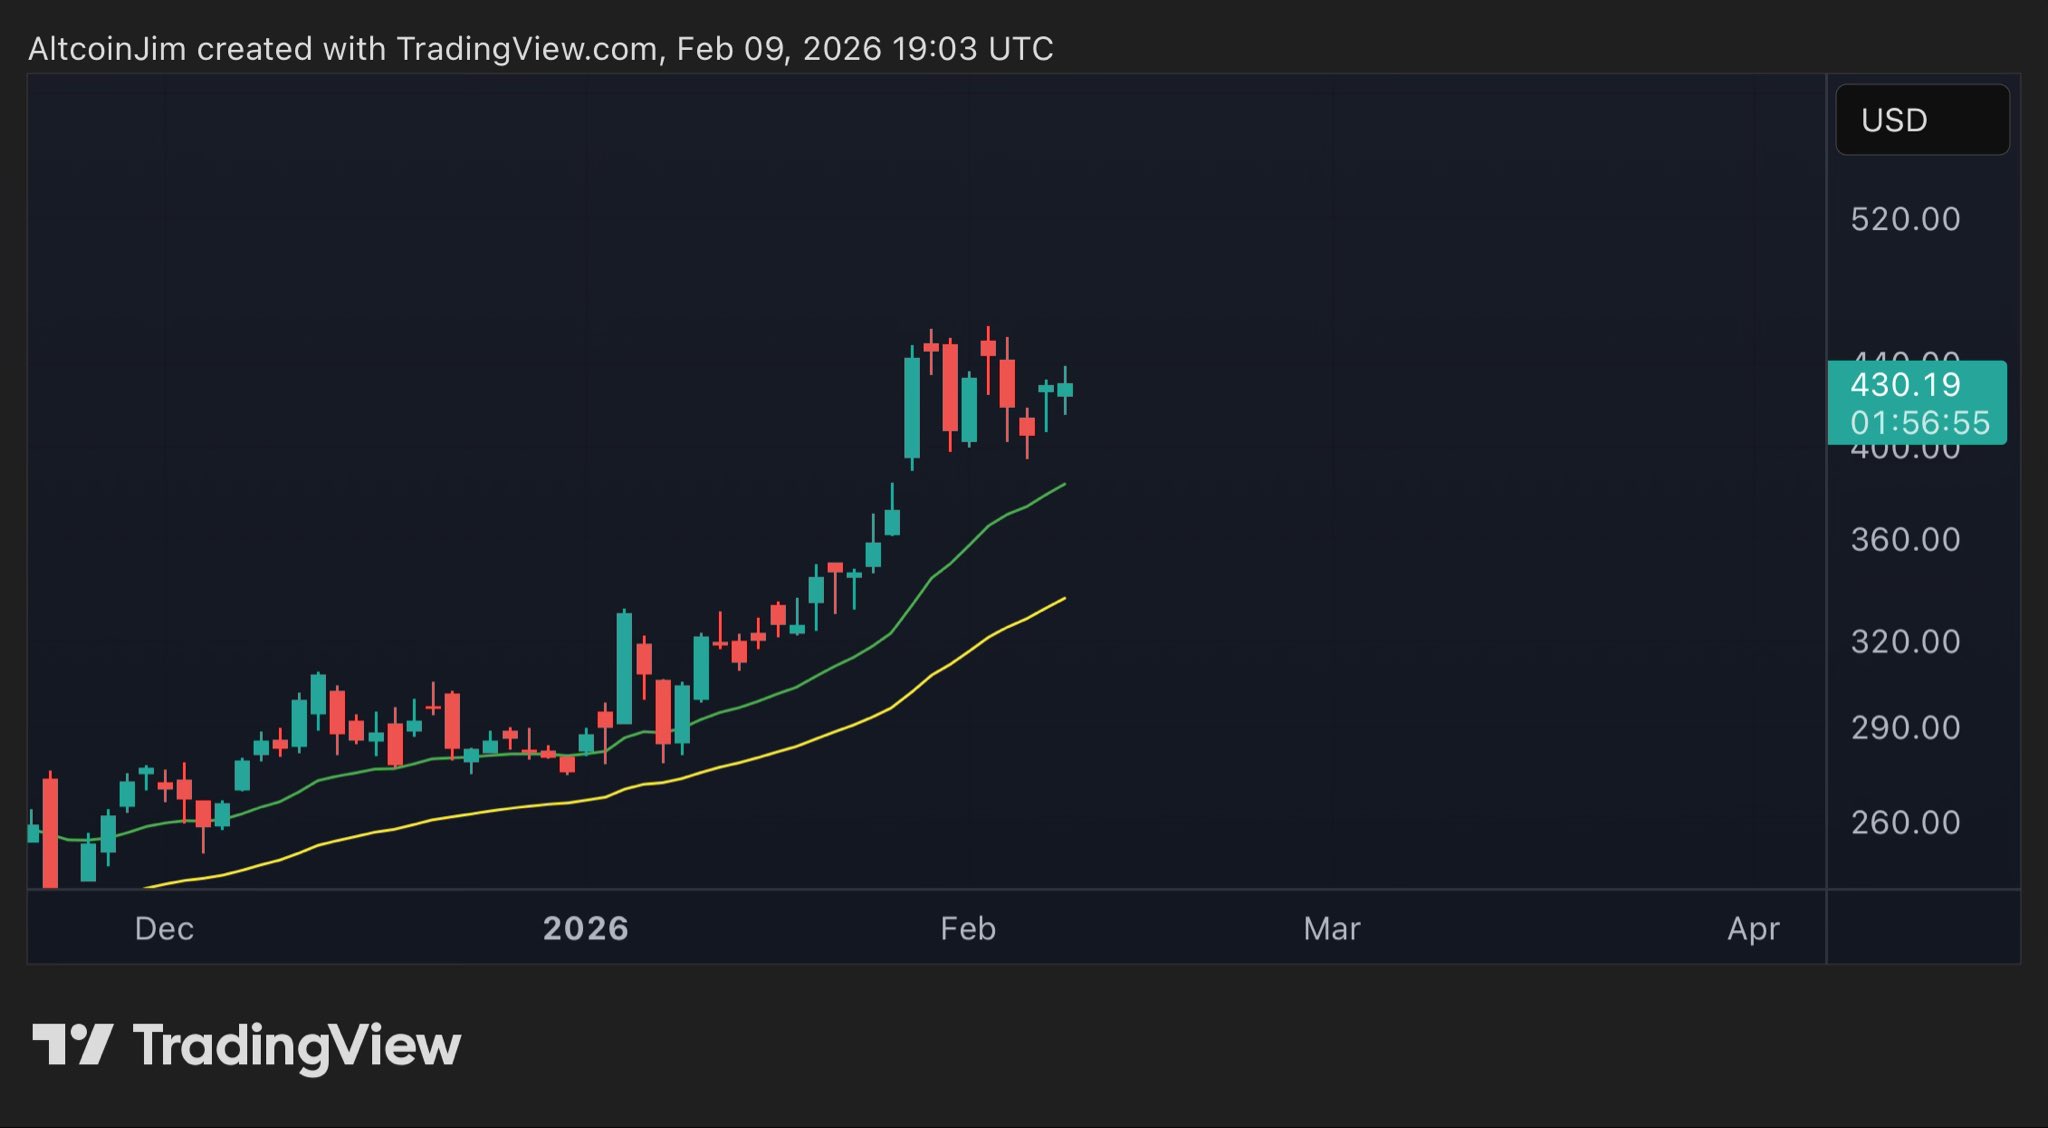2048x1128 pixels.
Task: Click the countdown timer 01:56:55
Action: click(1919, 423)
